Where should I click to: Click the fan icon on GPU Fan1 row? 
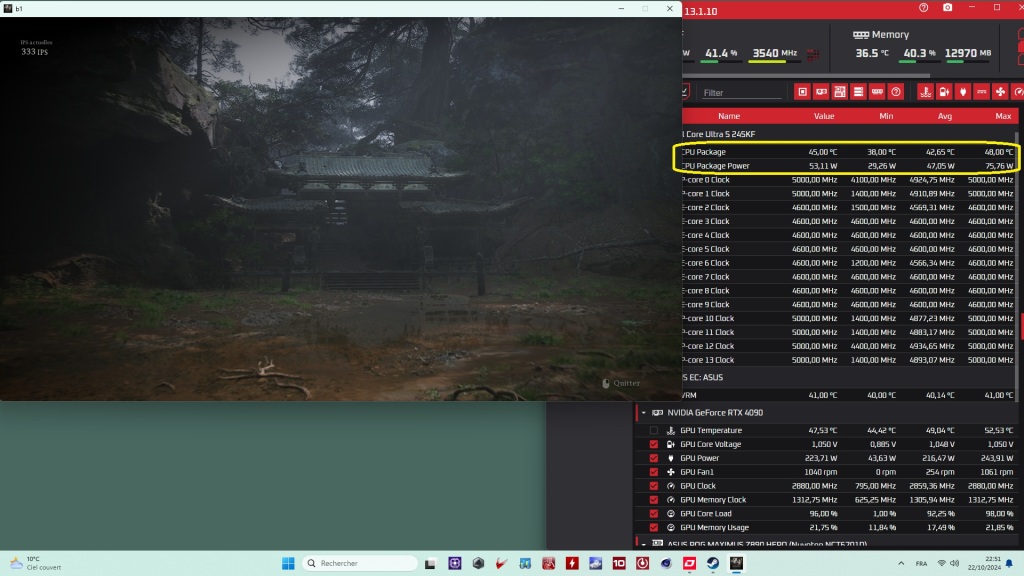coord(671,472)
